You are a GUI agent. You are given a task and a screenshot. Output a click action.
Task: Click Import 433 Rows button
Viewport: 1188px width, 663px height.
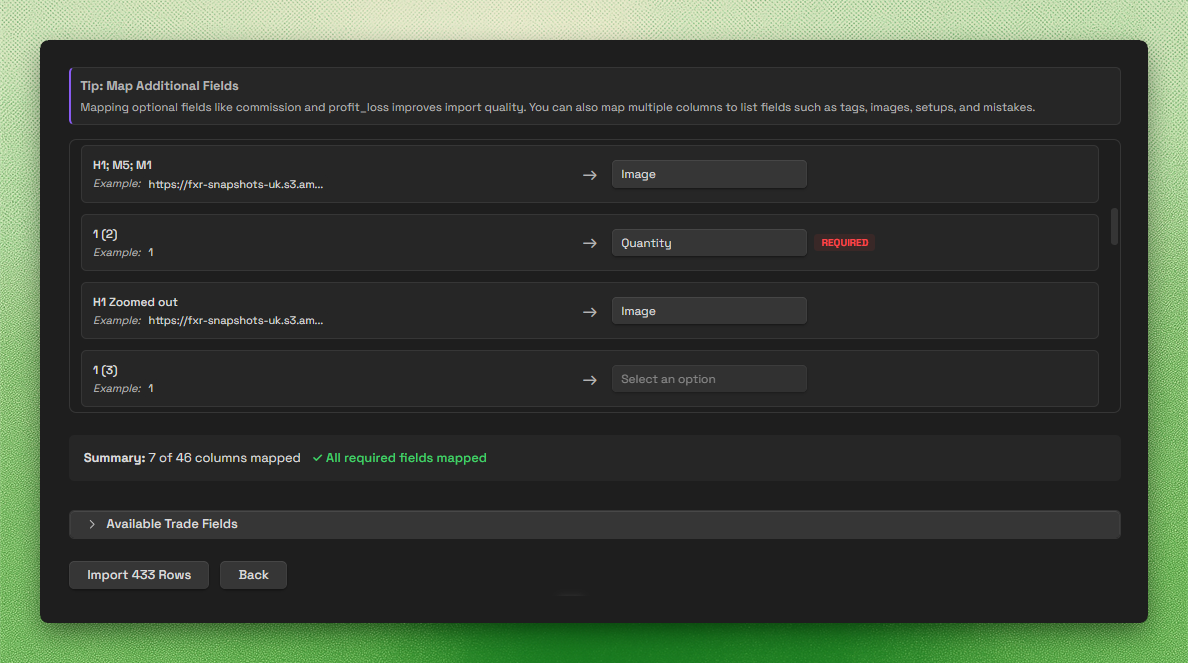(139, 575)
